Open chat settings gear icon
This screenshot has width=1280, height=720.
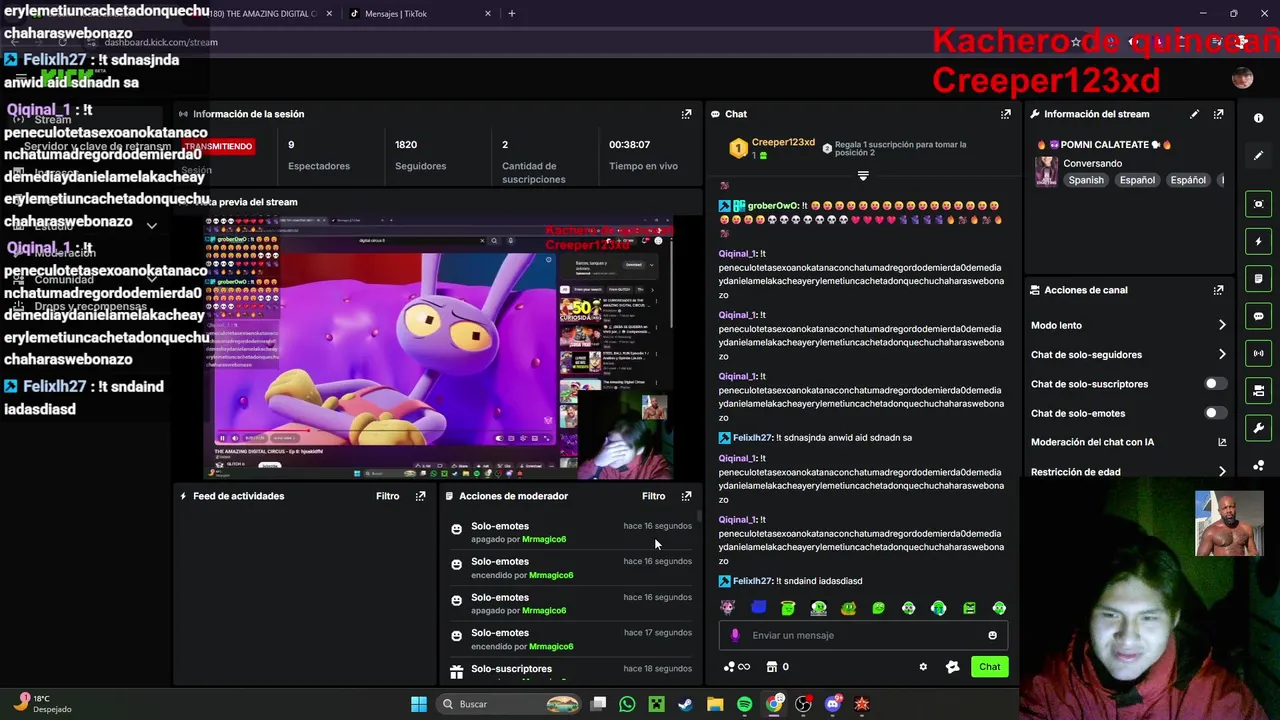[x=923, y=667]
